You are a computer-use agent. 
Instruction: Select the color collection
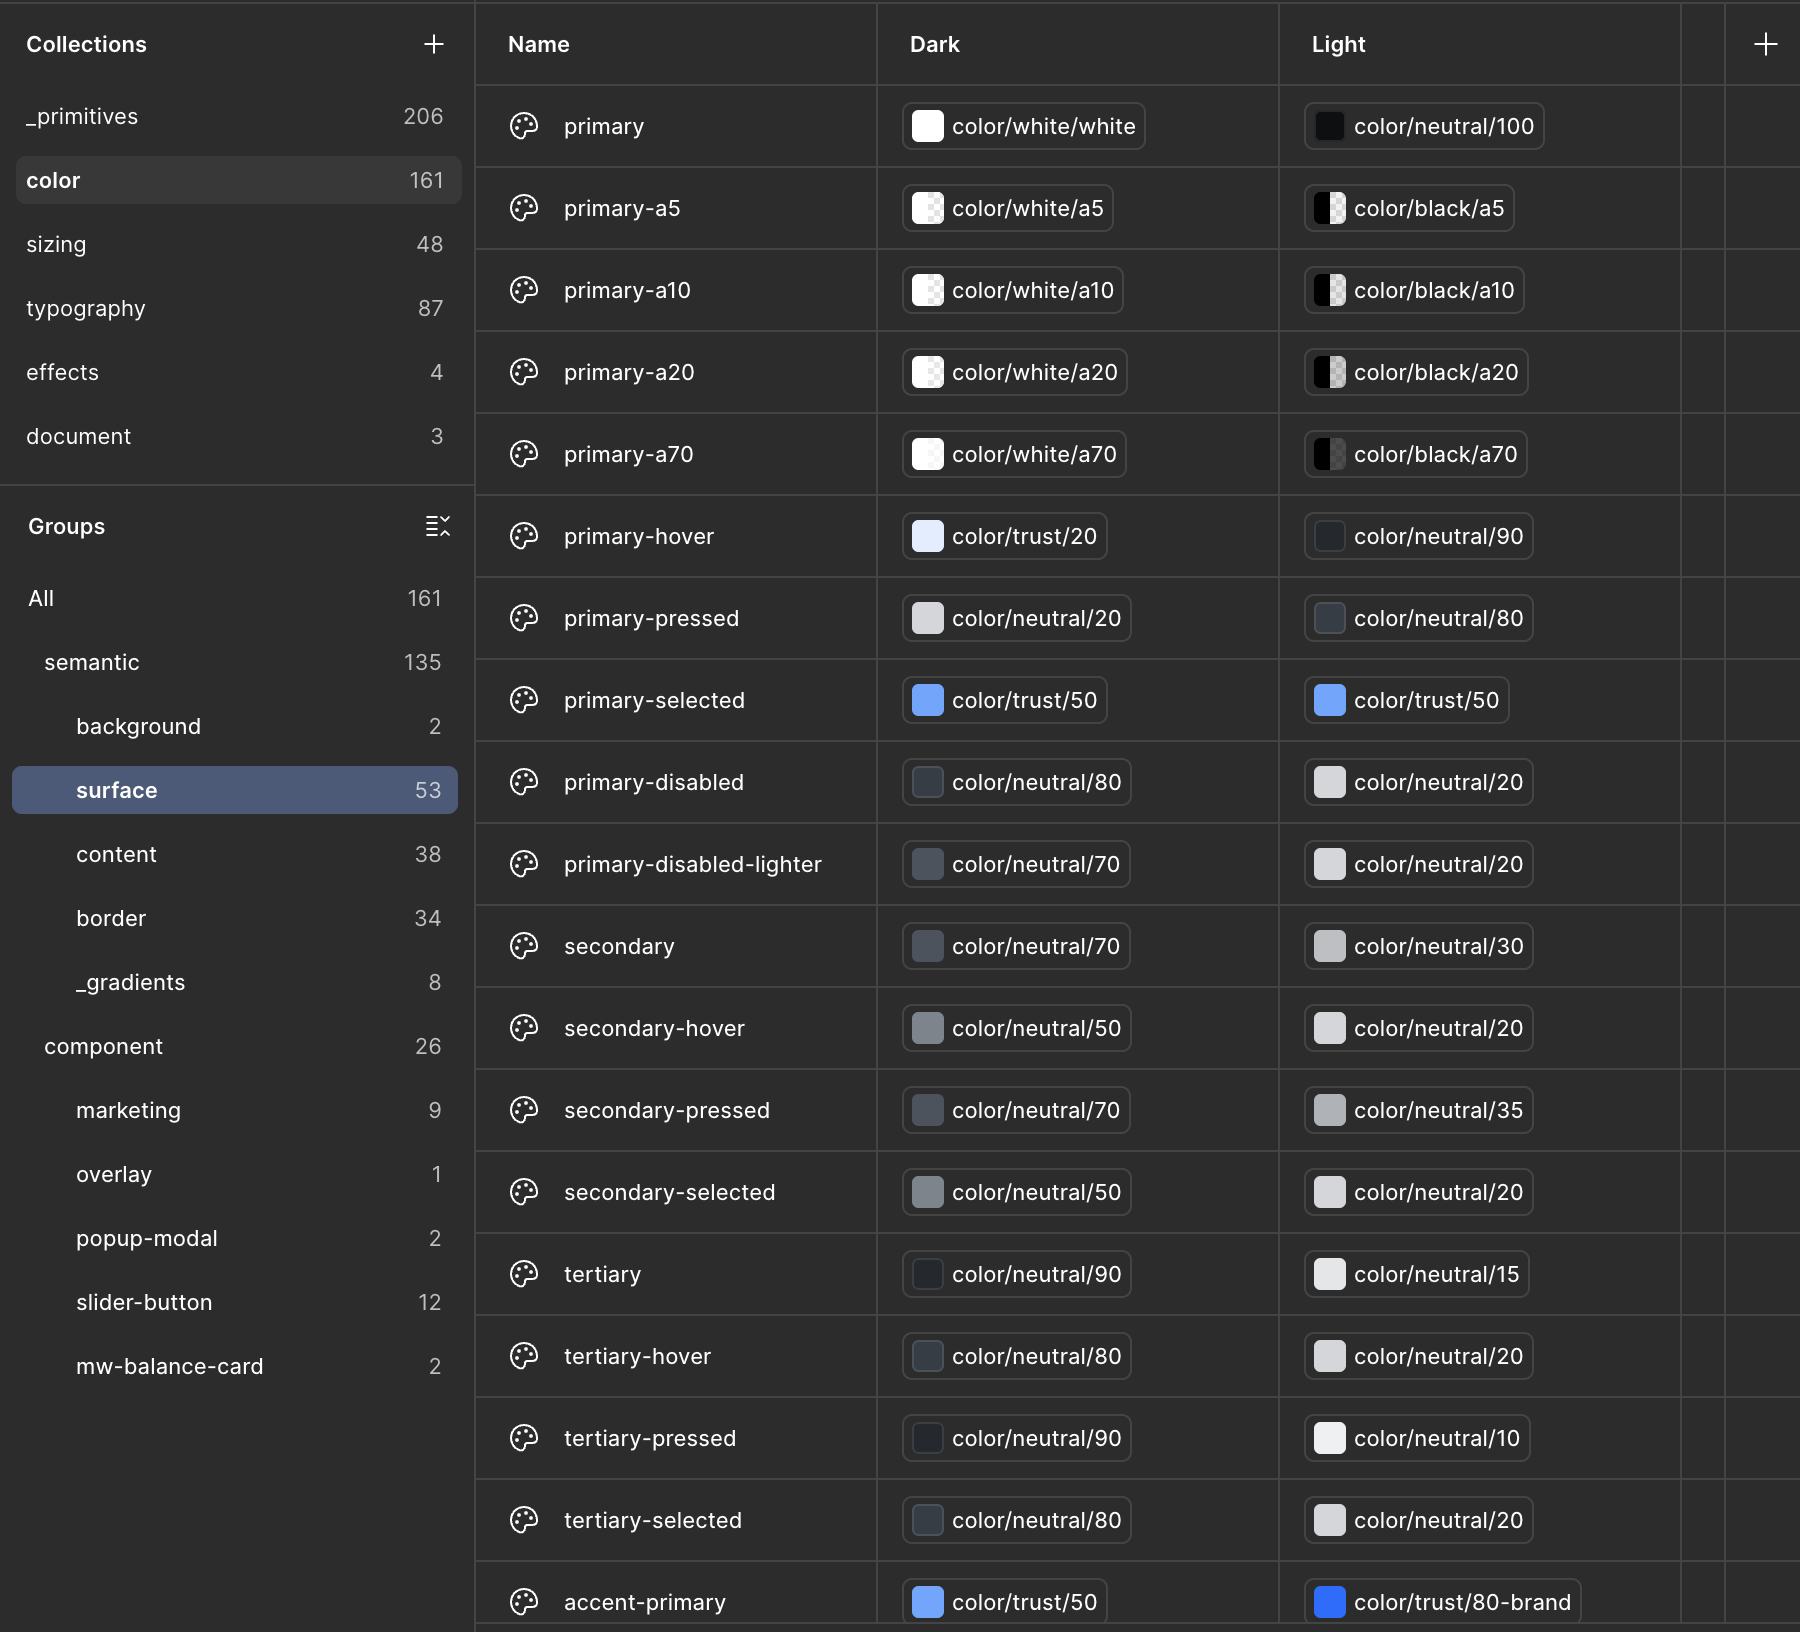[x=238, y=180]
